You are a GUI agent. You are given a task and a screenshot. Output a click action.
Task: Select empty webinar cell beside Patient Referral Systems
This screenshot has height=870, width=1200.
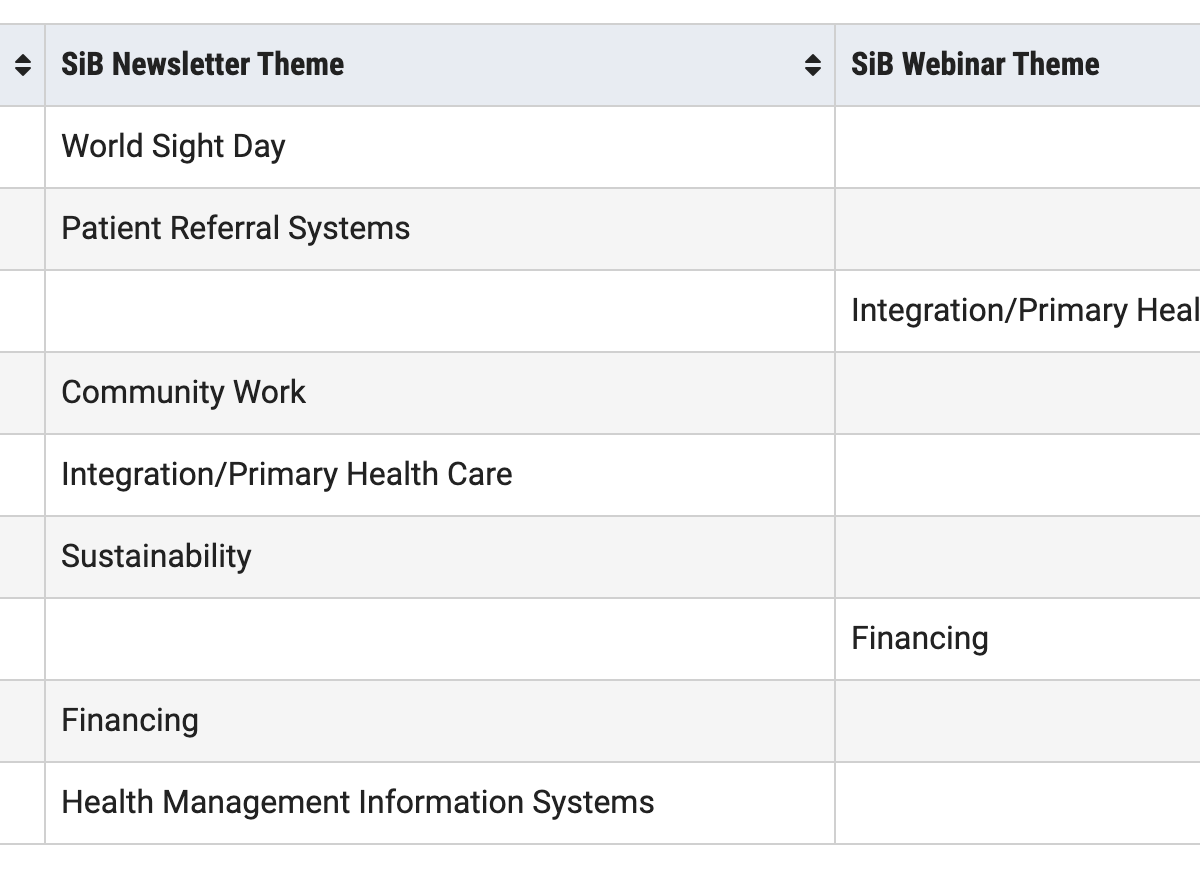[x=1018, y=229]
